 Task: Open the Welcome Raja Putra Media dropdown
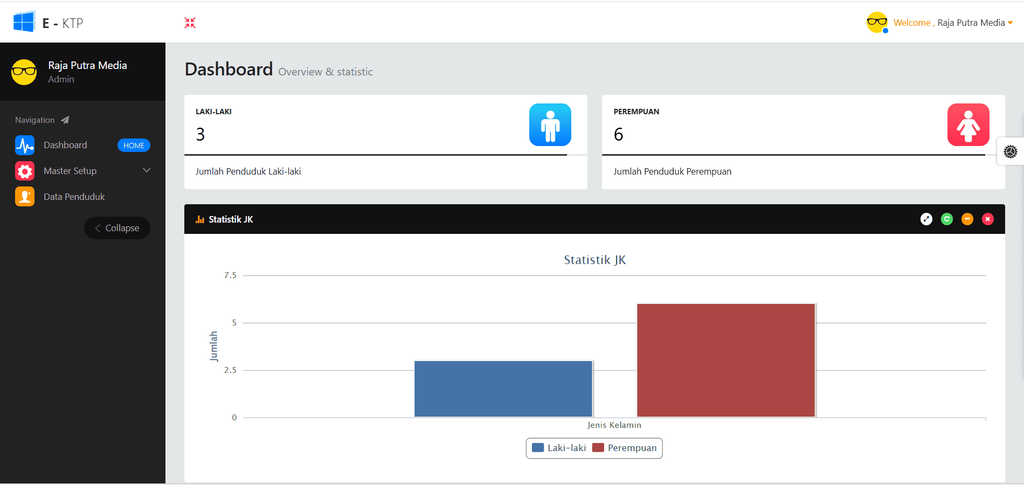(x=953, y=23)
